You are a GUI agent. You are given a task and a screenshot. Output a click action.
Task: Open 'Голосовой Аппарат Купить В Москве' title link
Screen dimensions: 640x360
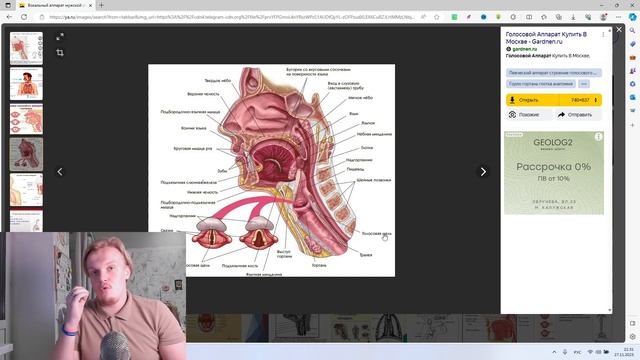[546, 38]
